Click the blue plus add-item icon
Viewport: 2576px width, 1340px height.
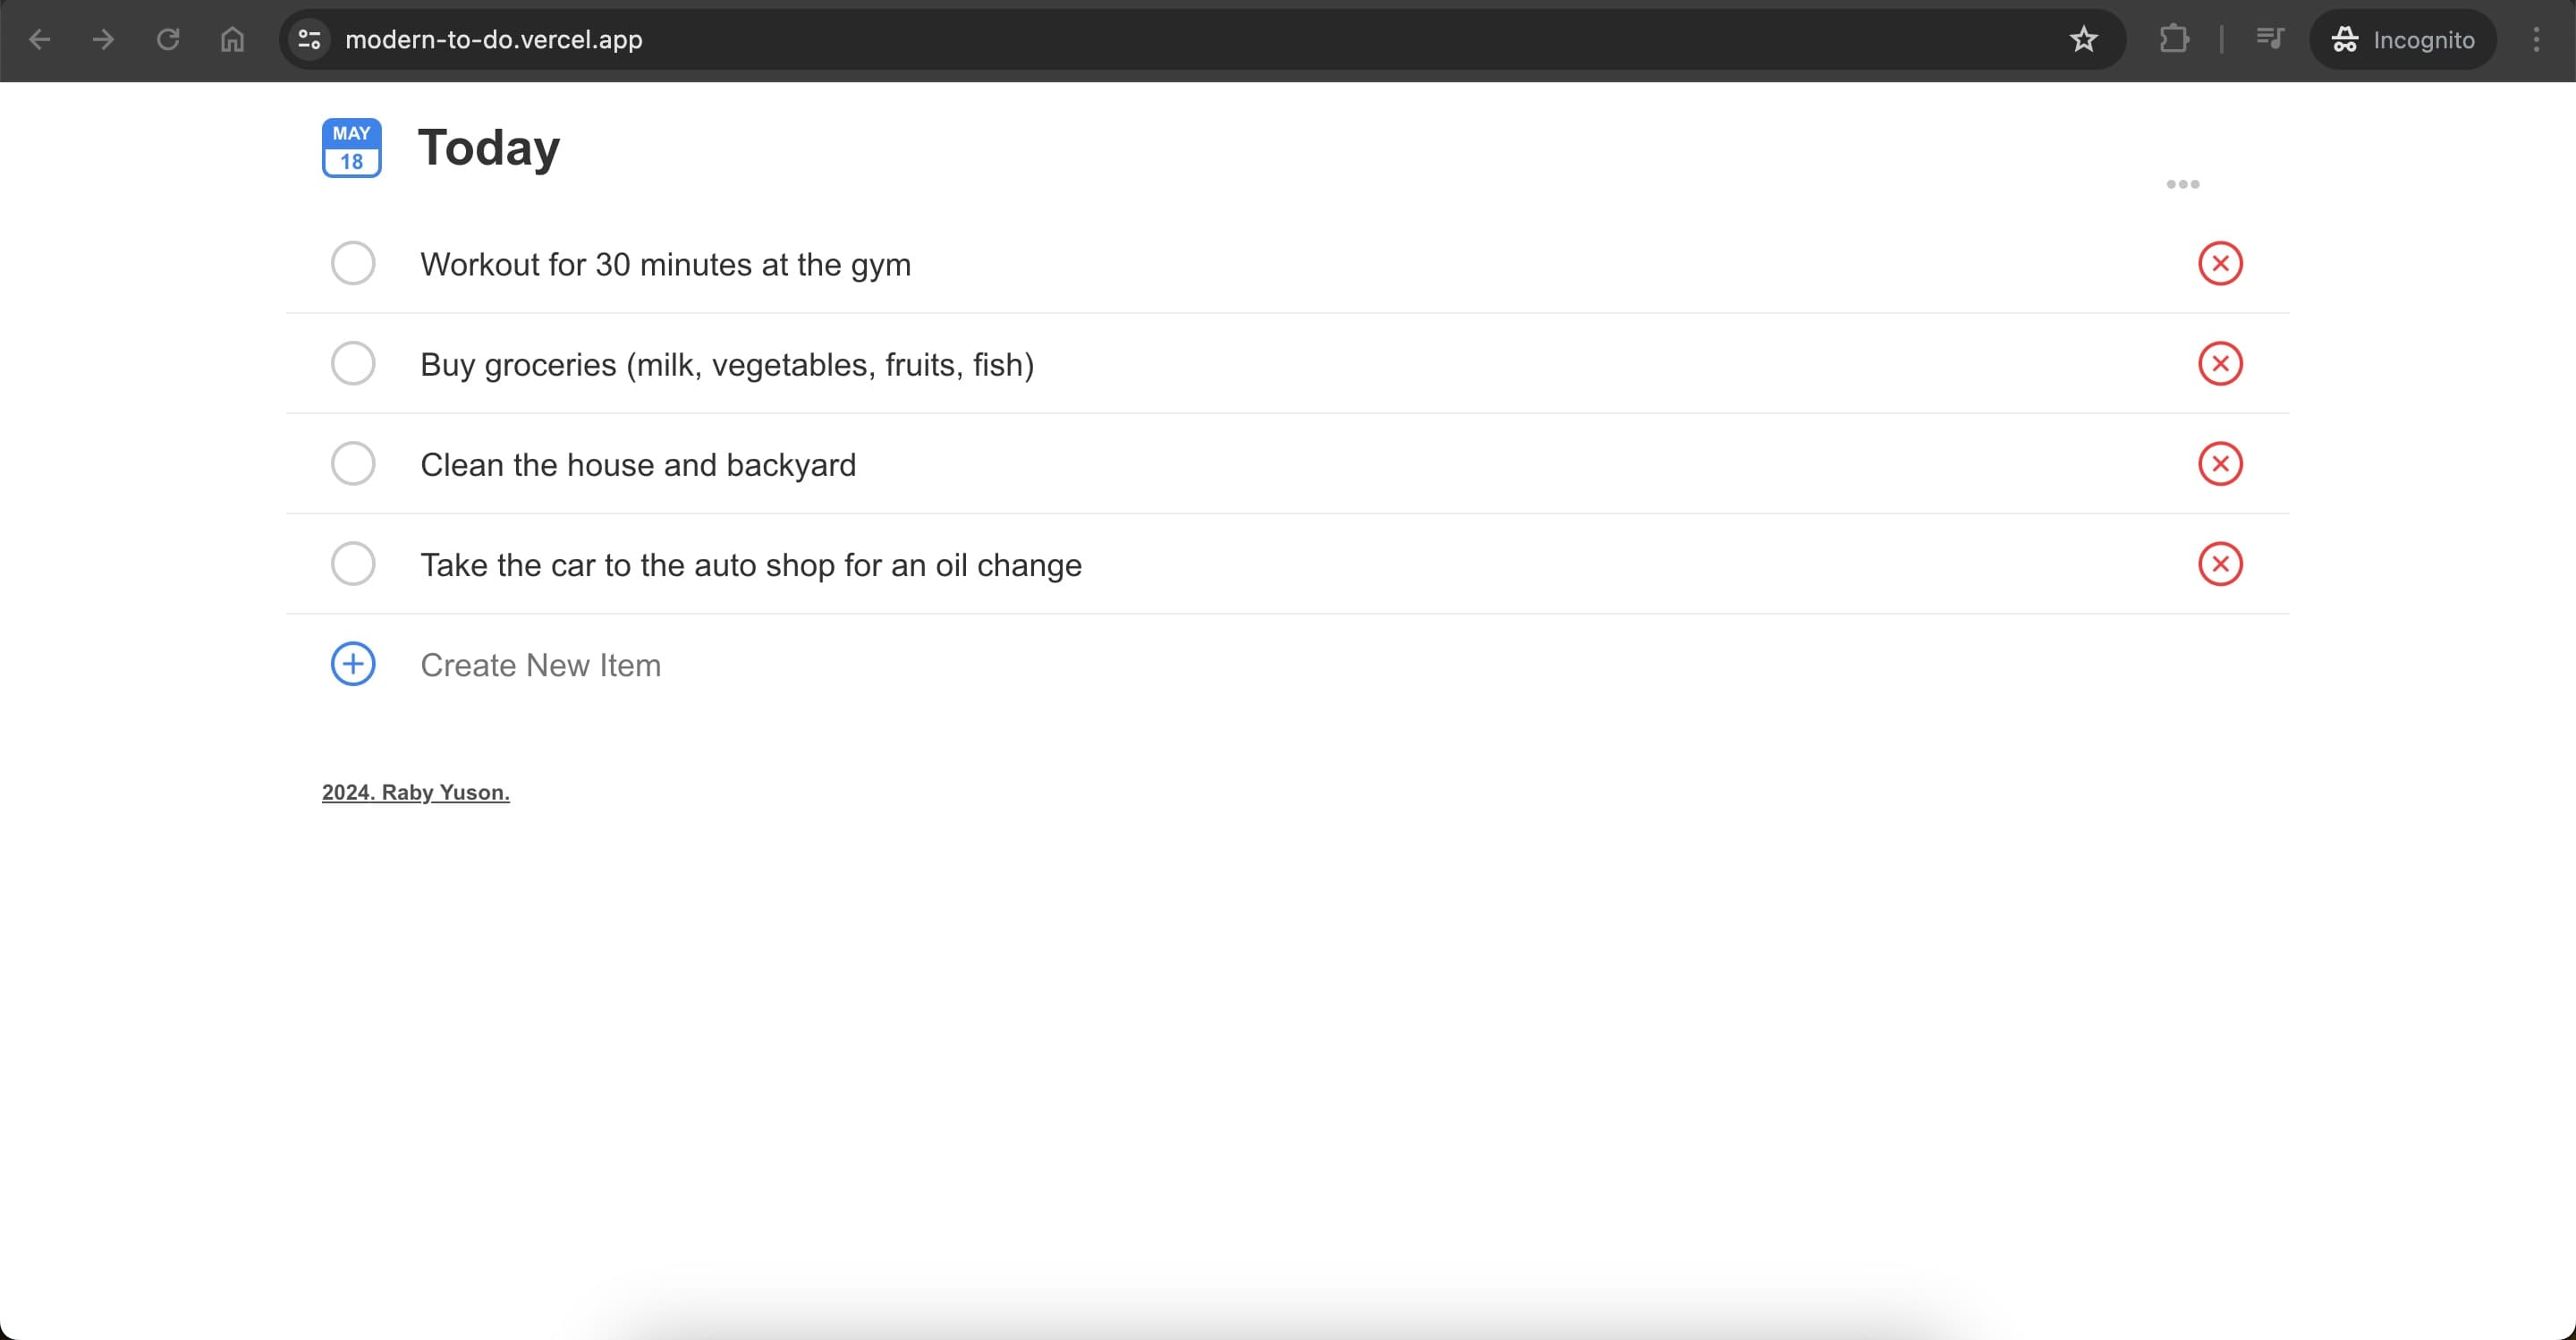click(x=353, y=664)
